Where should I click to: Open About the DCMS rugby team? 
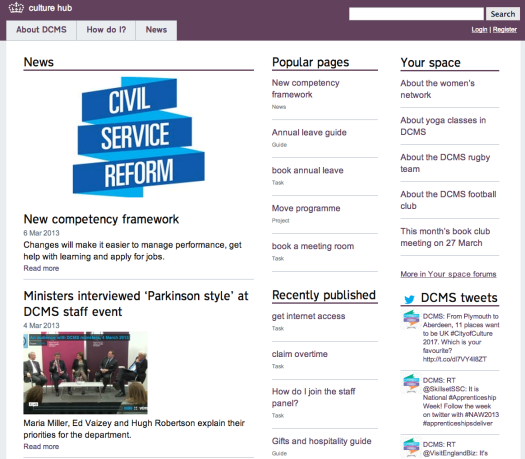445,163
